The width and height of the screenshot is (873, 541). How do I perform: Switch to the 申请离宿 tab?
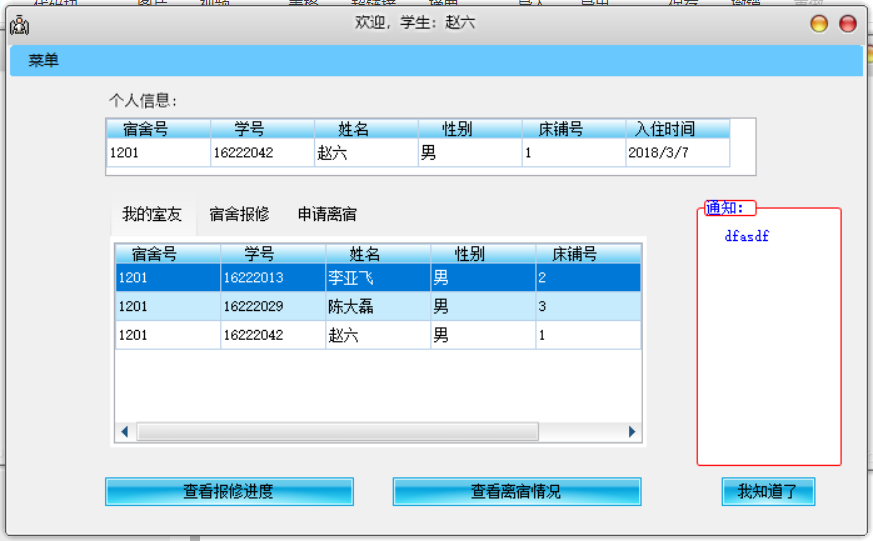coord(327,214)
